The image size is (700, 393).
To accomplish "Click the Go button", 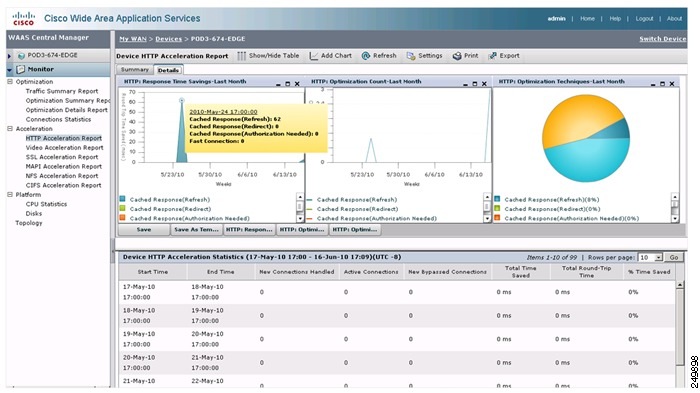I will pos(674,258).
